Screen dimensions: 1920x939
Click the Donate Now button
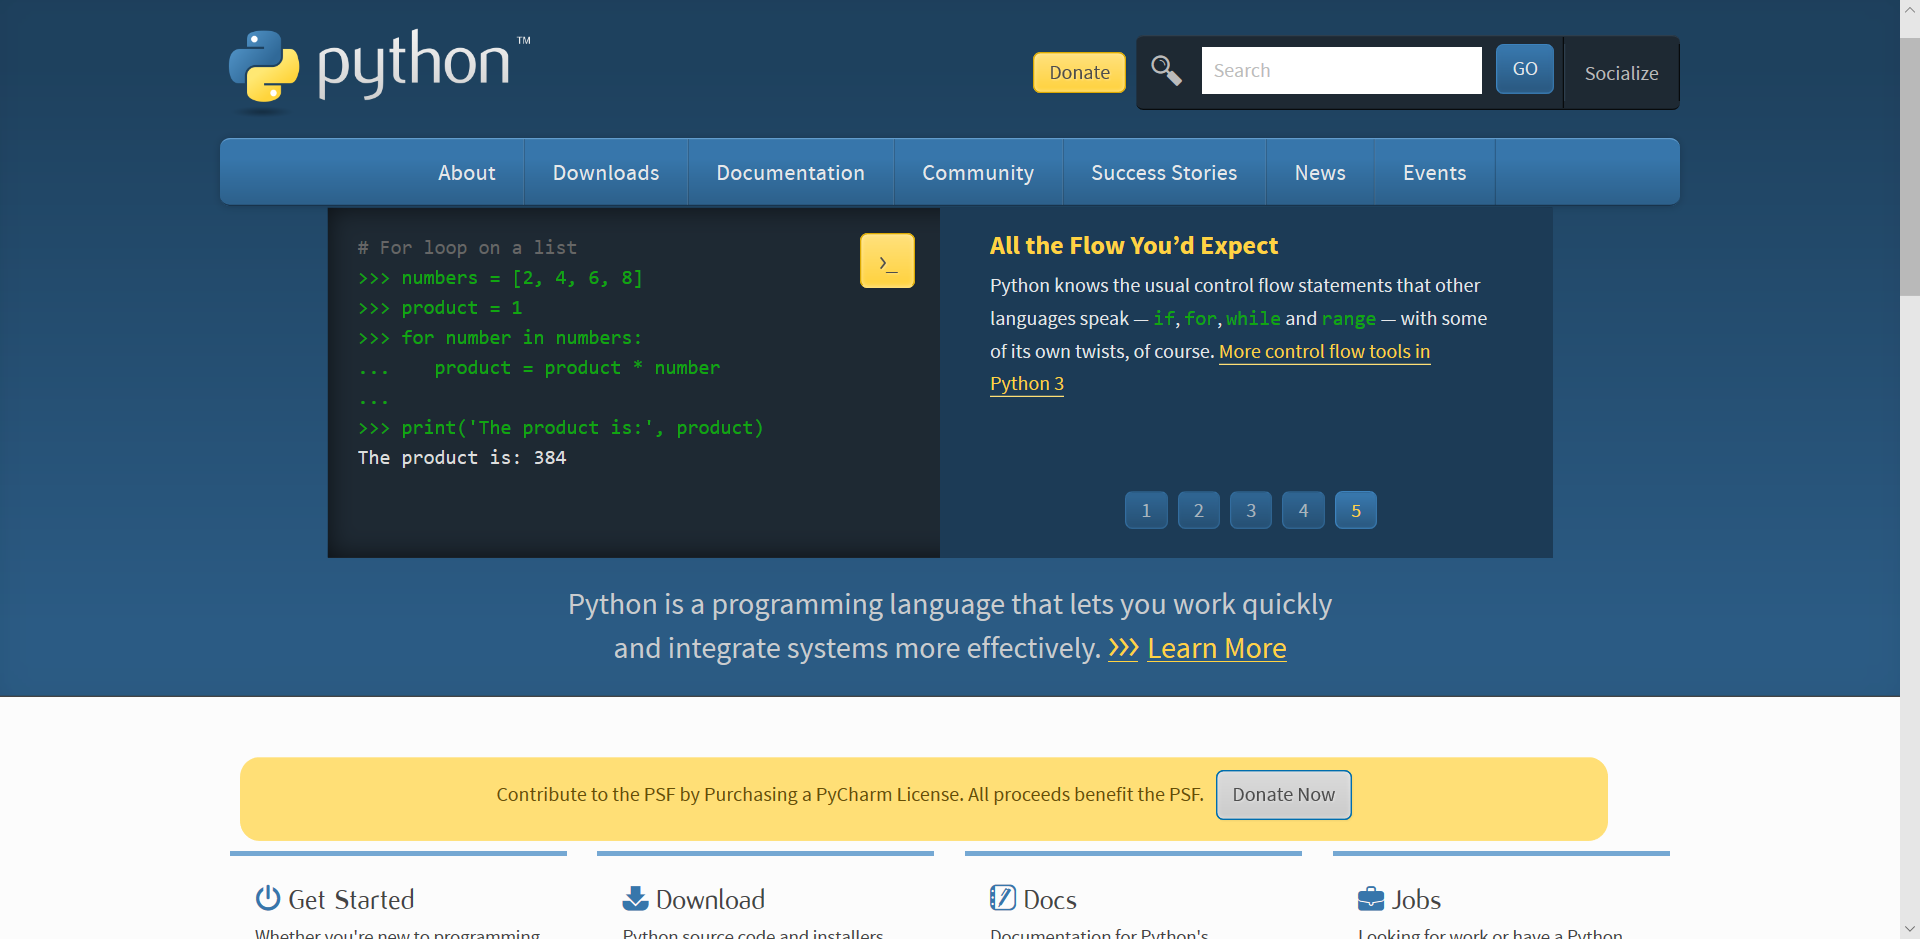click(x=1283, y=794)
